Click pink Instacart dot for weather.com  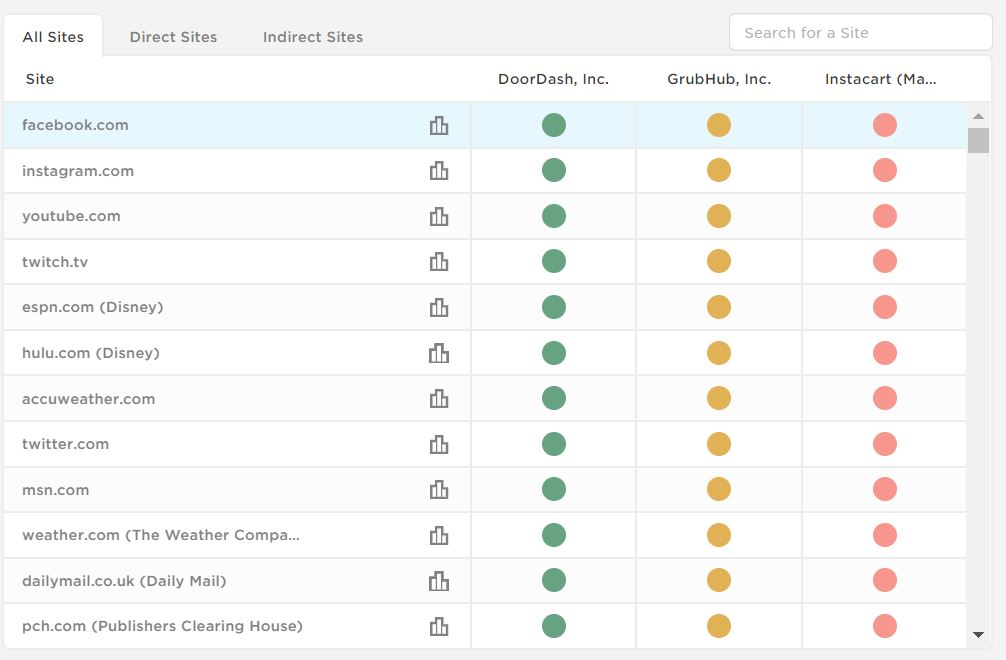click(x=885, y=535)
